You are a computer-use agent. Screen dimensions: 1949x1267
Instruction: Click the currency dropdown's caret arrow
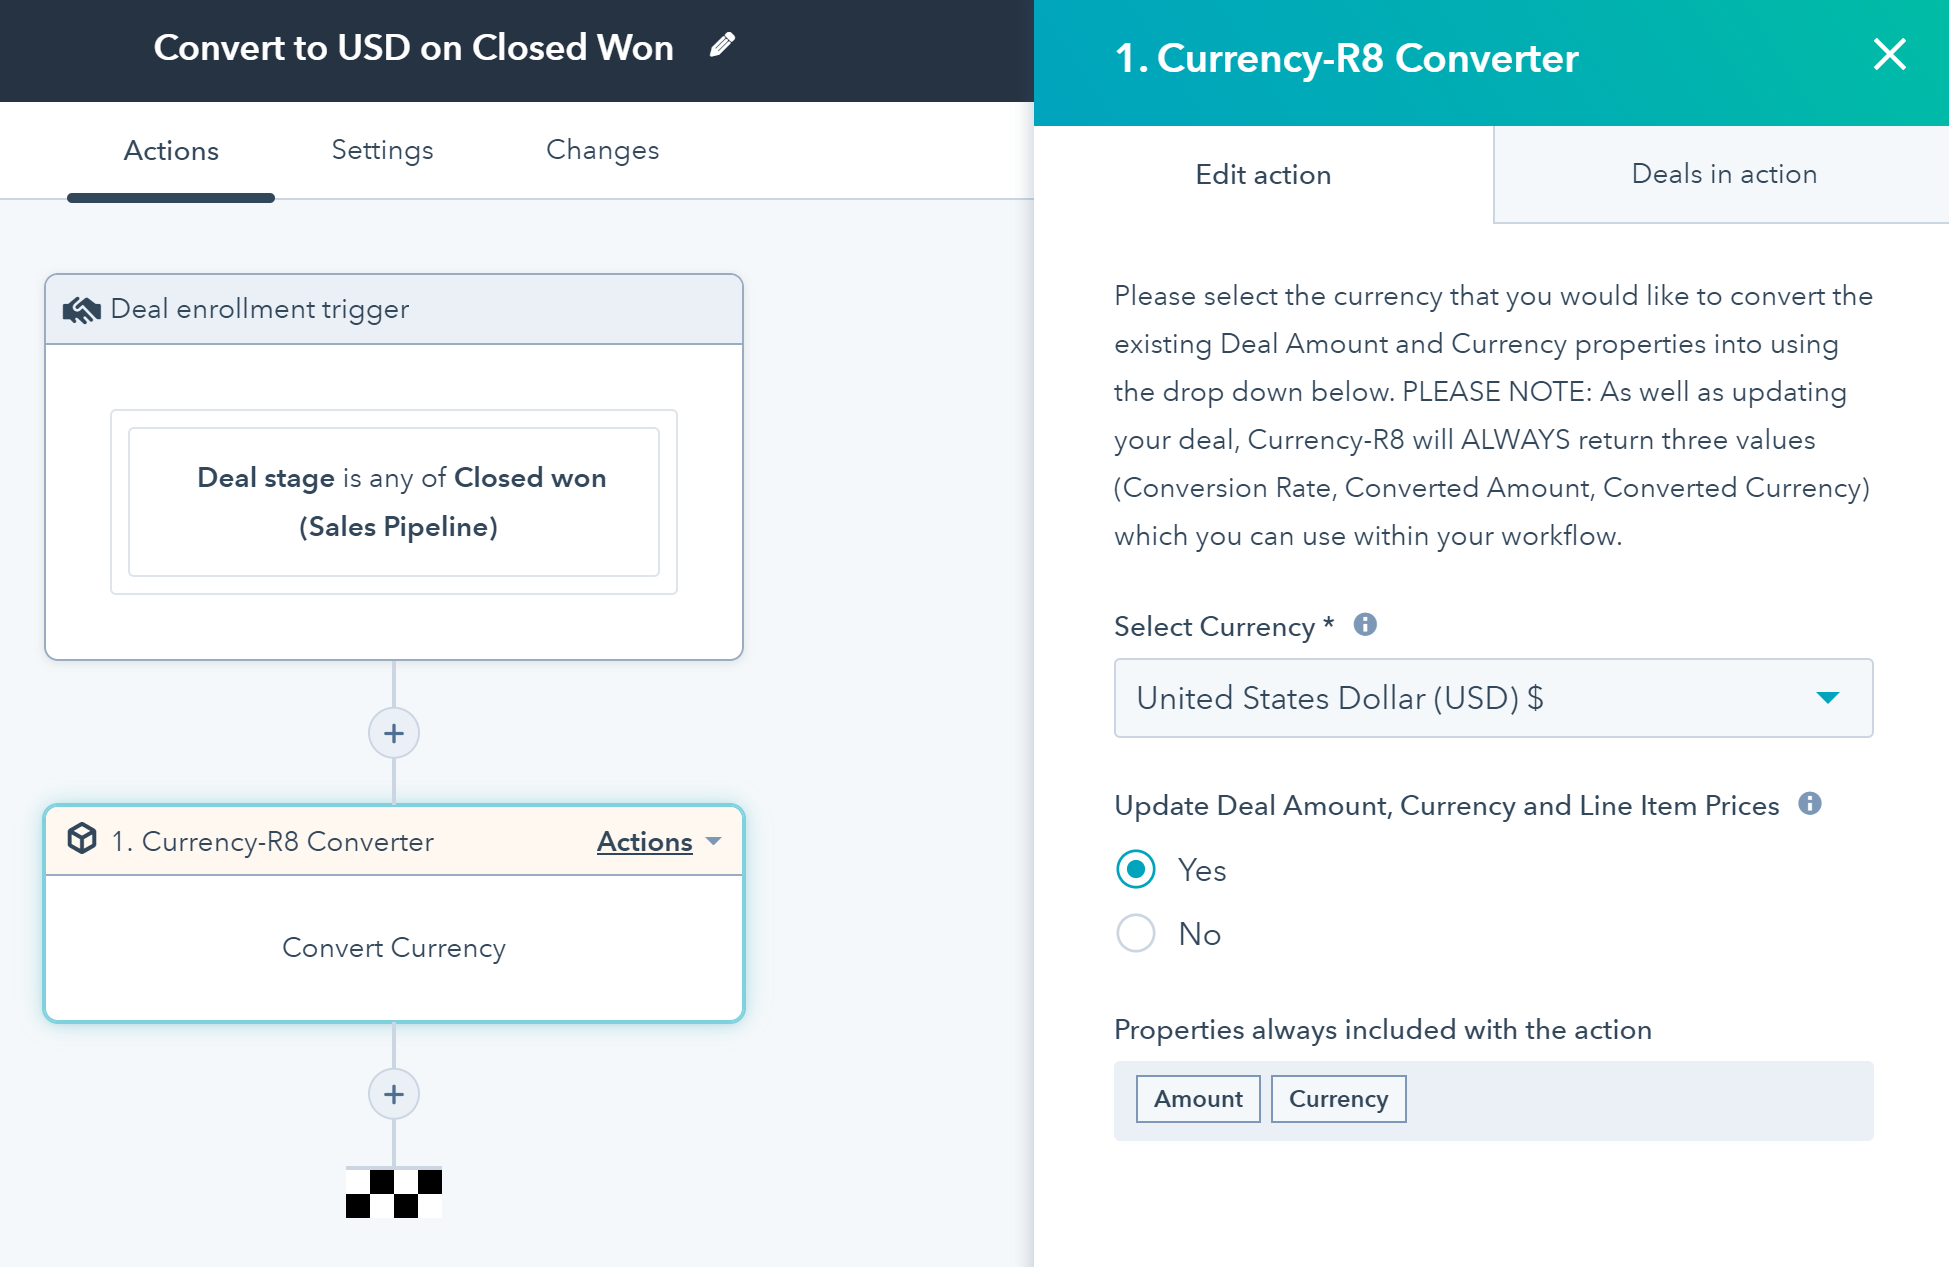pos(1828,698)
